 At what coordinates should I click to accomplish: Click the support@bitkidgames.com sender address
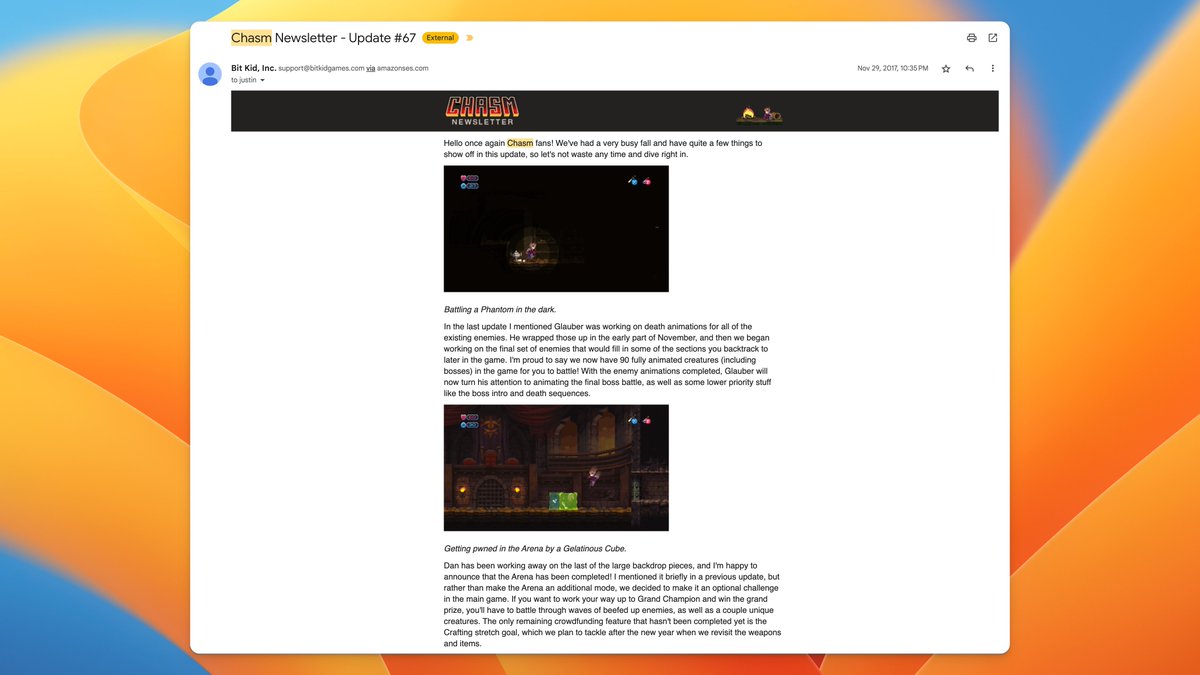321,68
